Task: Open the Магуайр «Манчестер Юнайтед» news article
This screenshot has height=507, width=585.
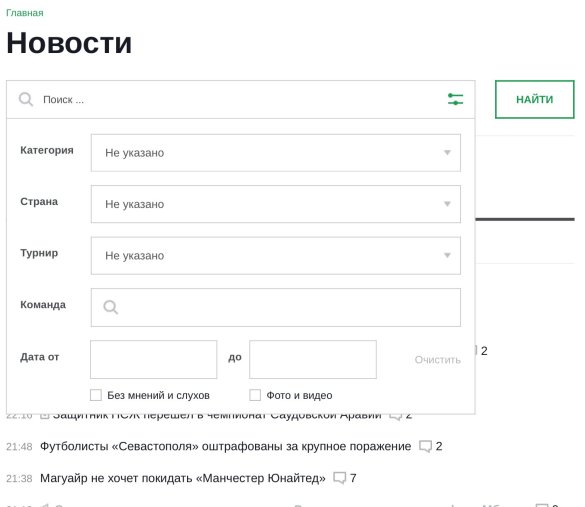Action: 182,478
